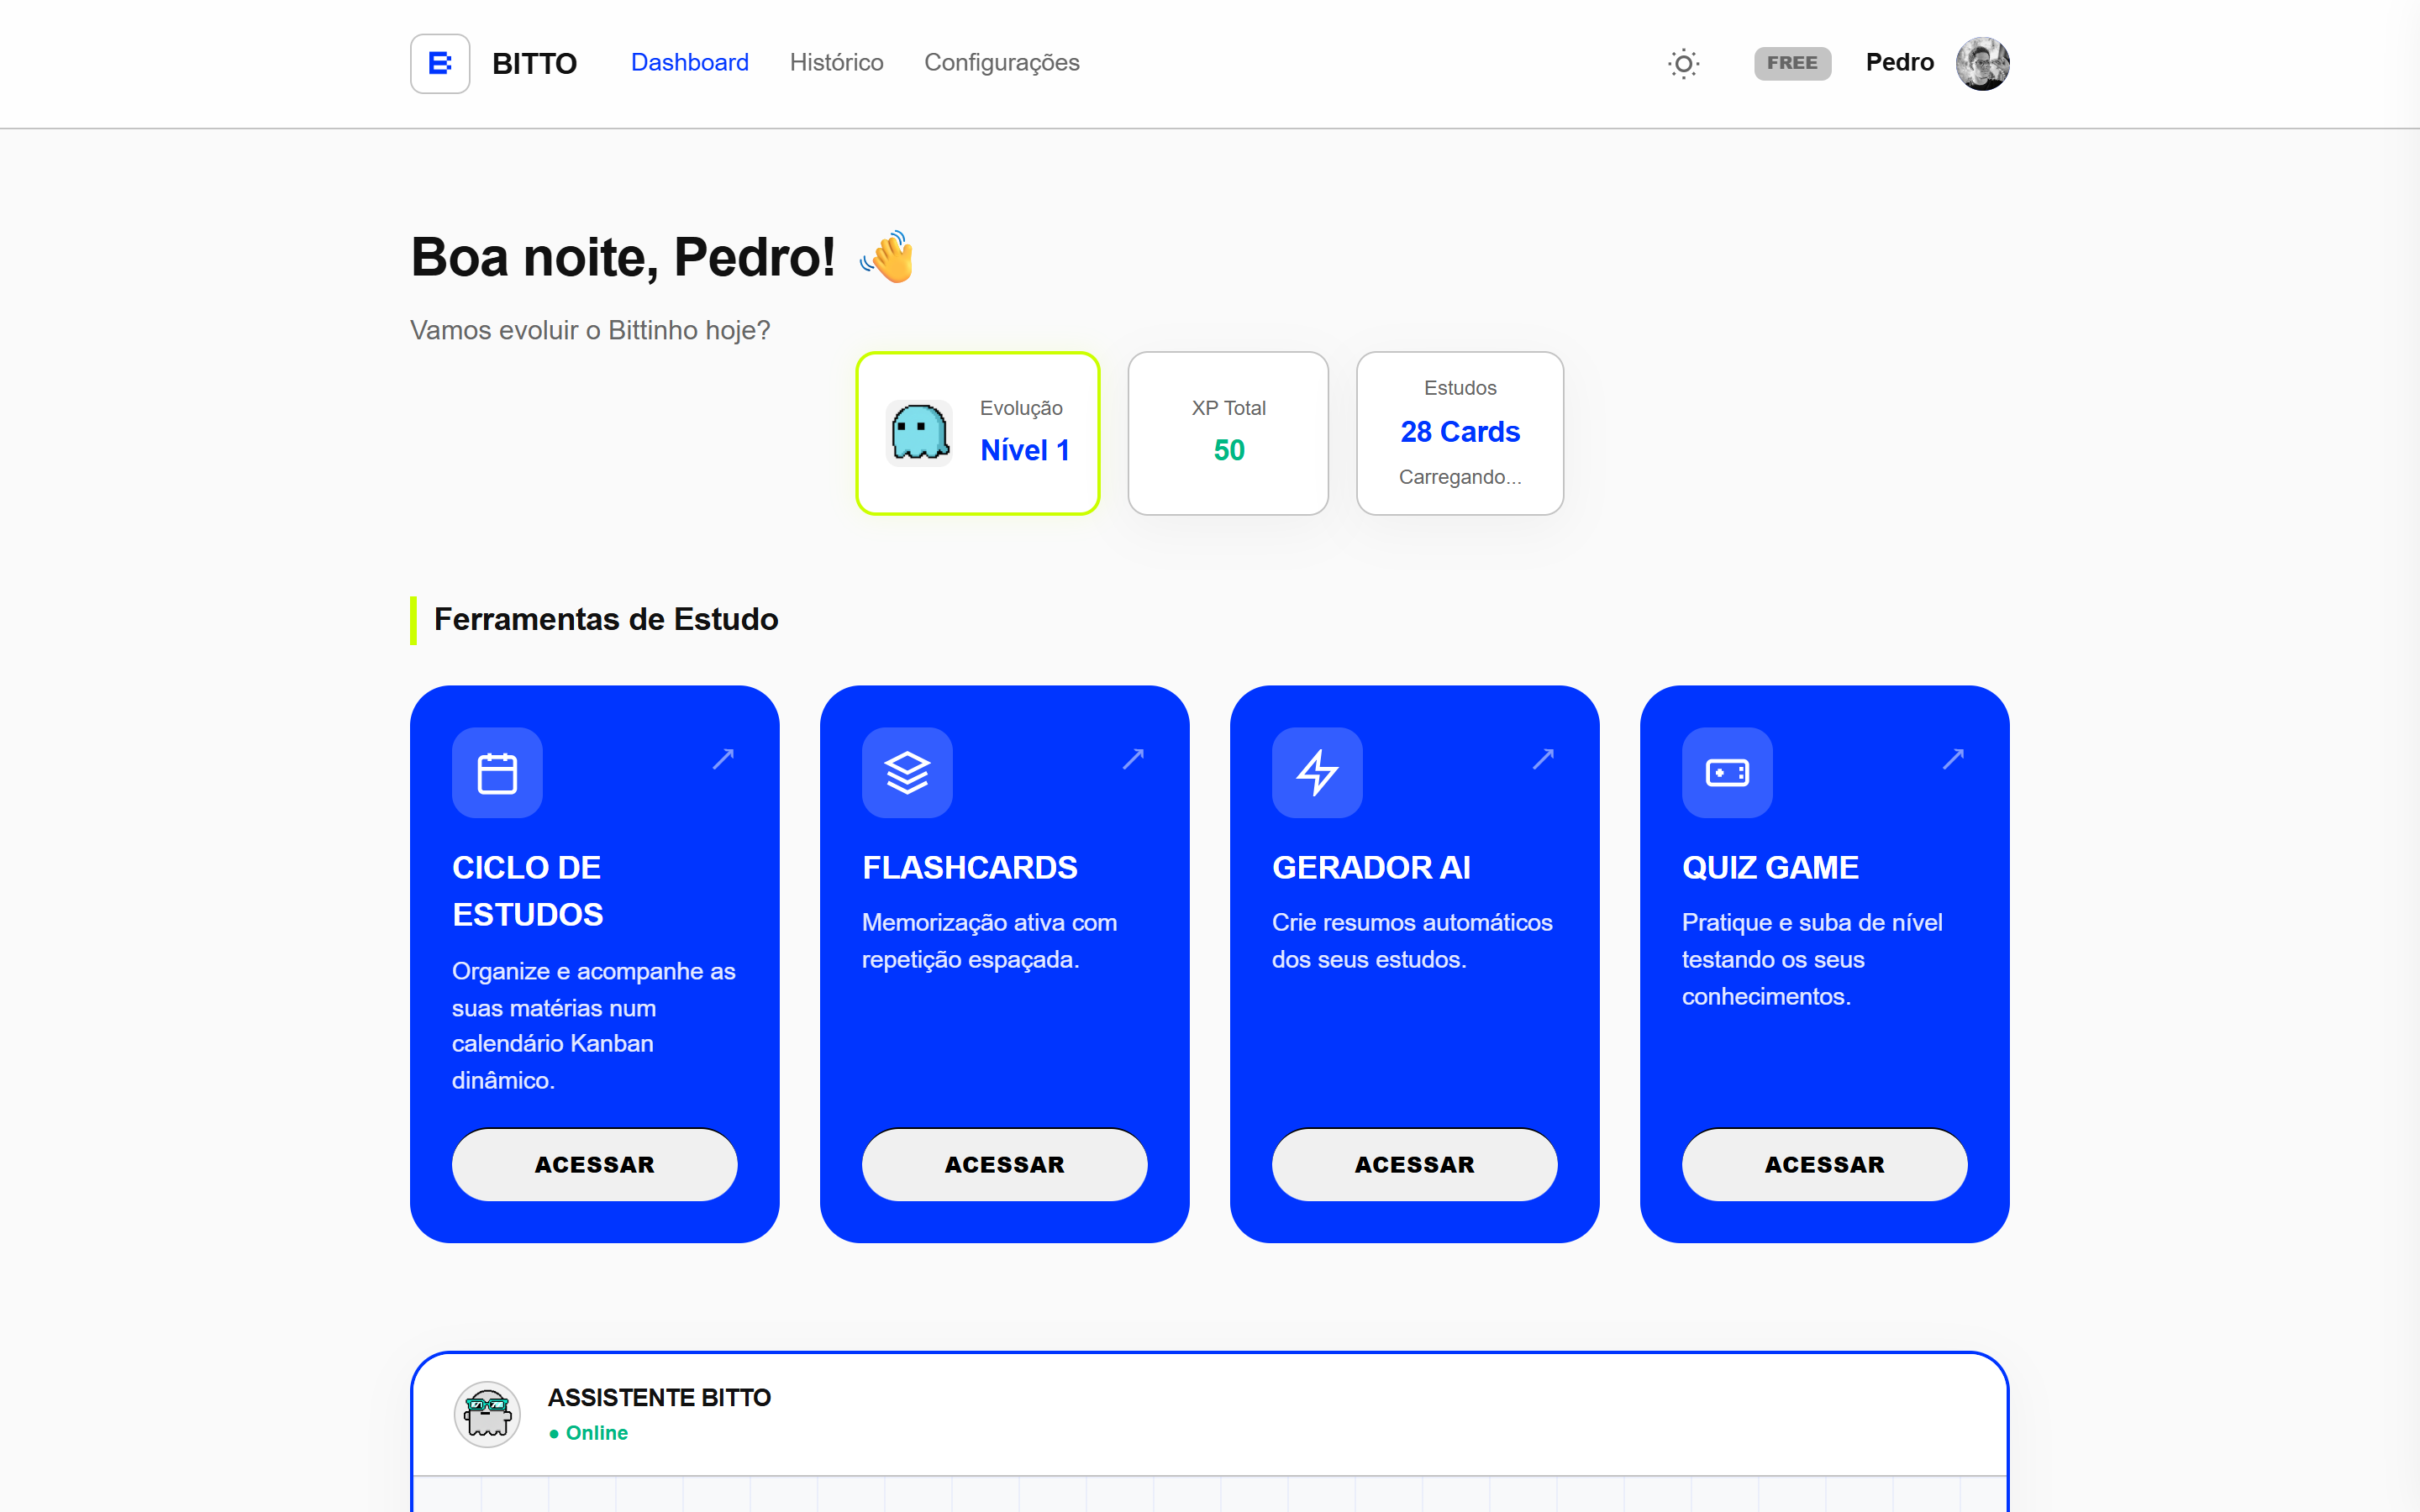Click the arrow icon on Quiz Game card
2420x1512 pixels.
[1954, 758]
